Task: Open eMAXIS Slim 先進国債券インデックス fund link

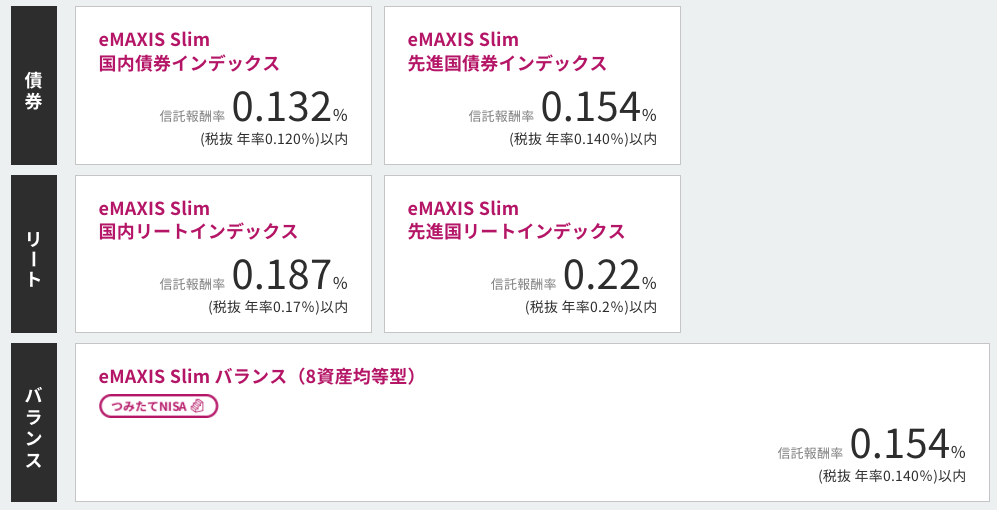Action: [x=507, y=52]
